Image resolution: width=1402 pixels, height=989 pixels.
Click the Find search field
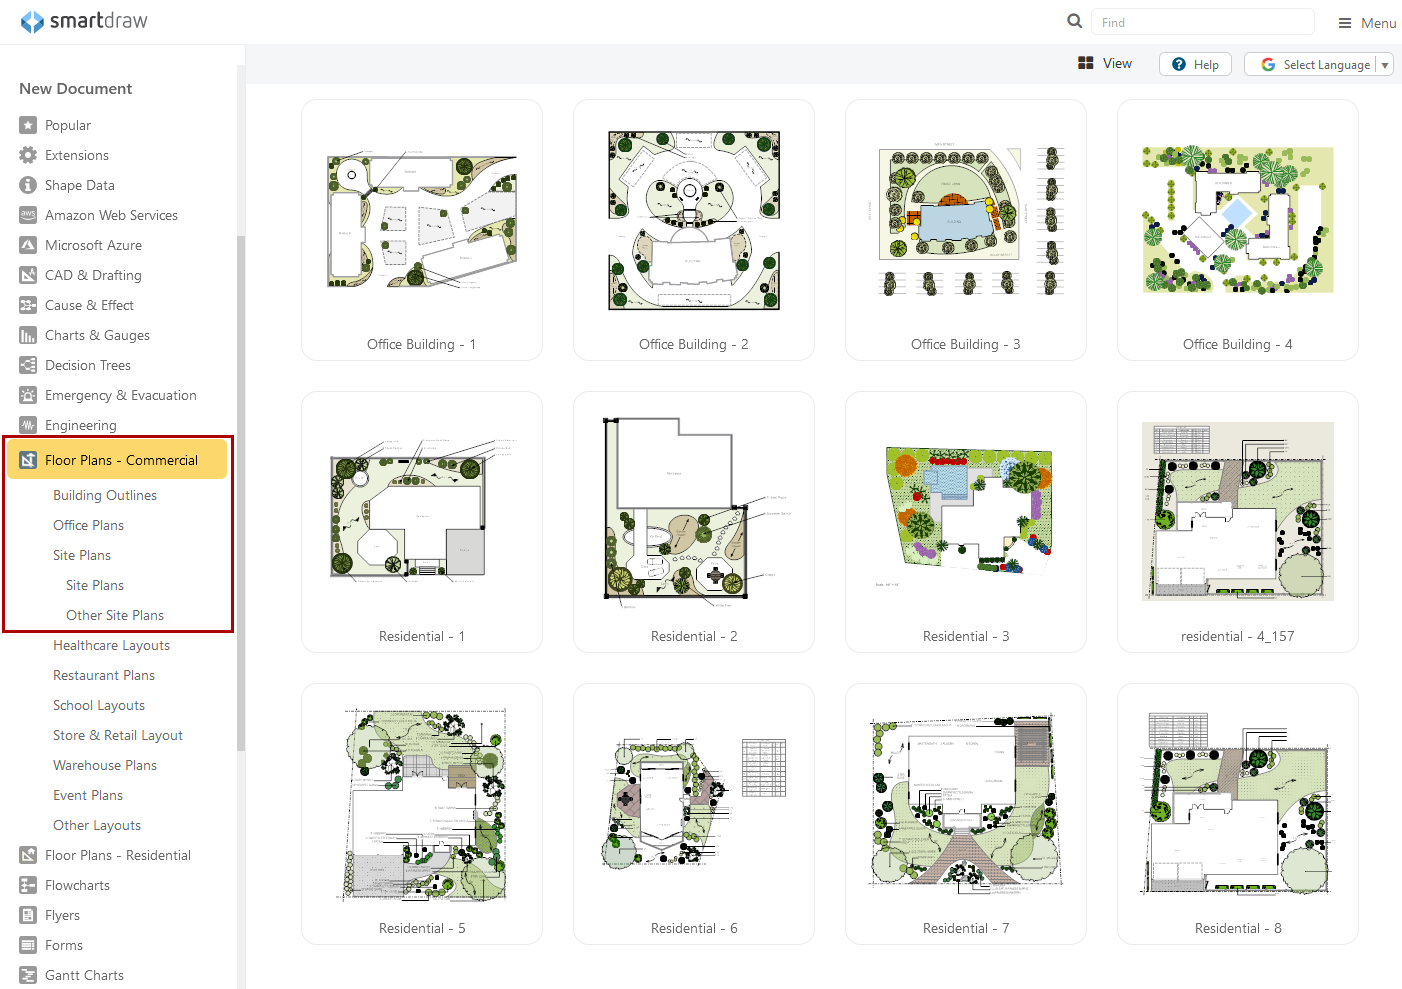[1202, 22]
